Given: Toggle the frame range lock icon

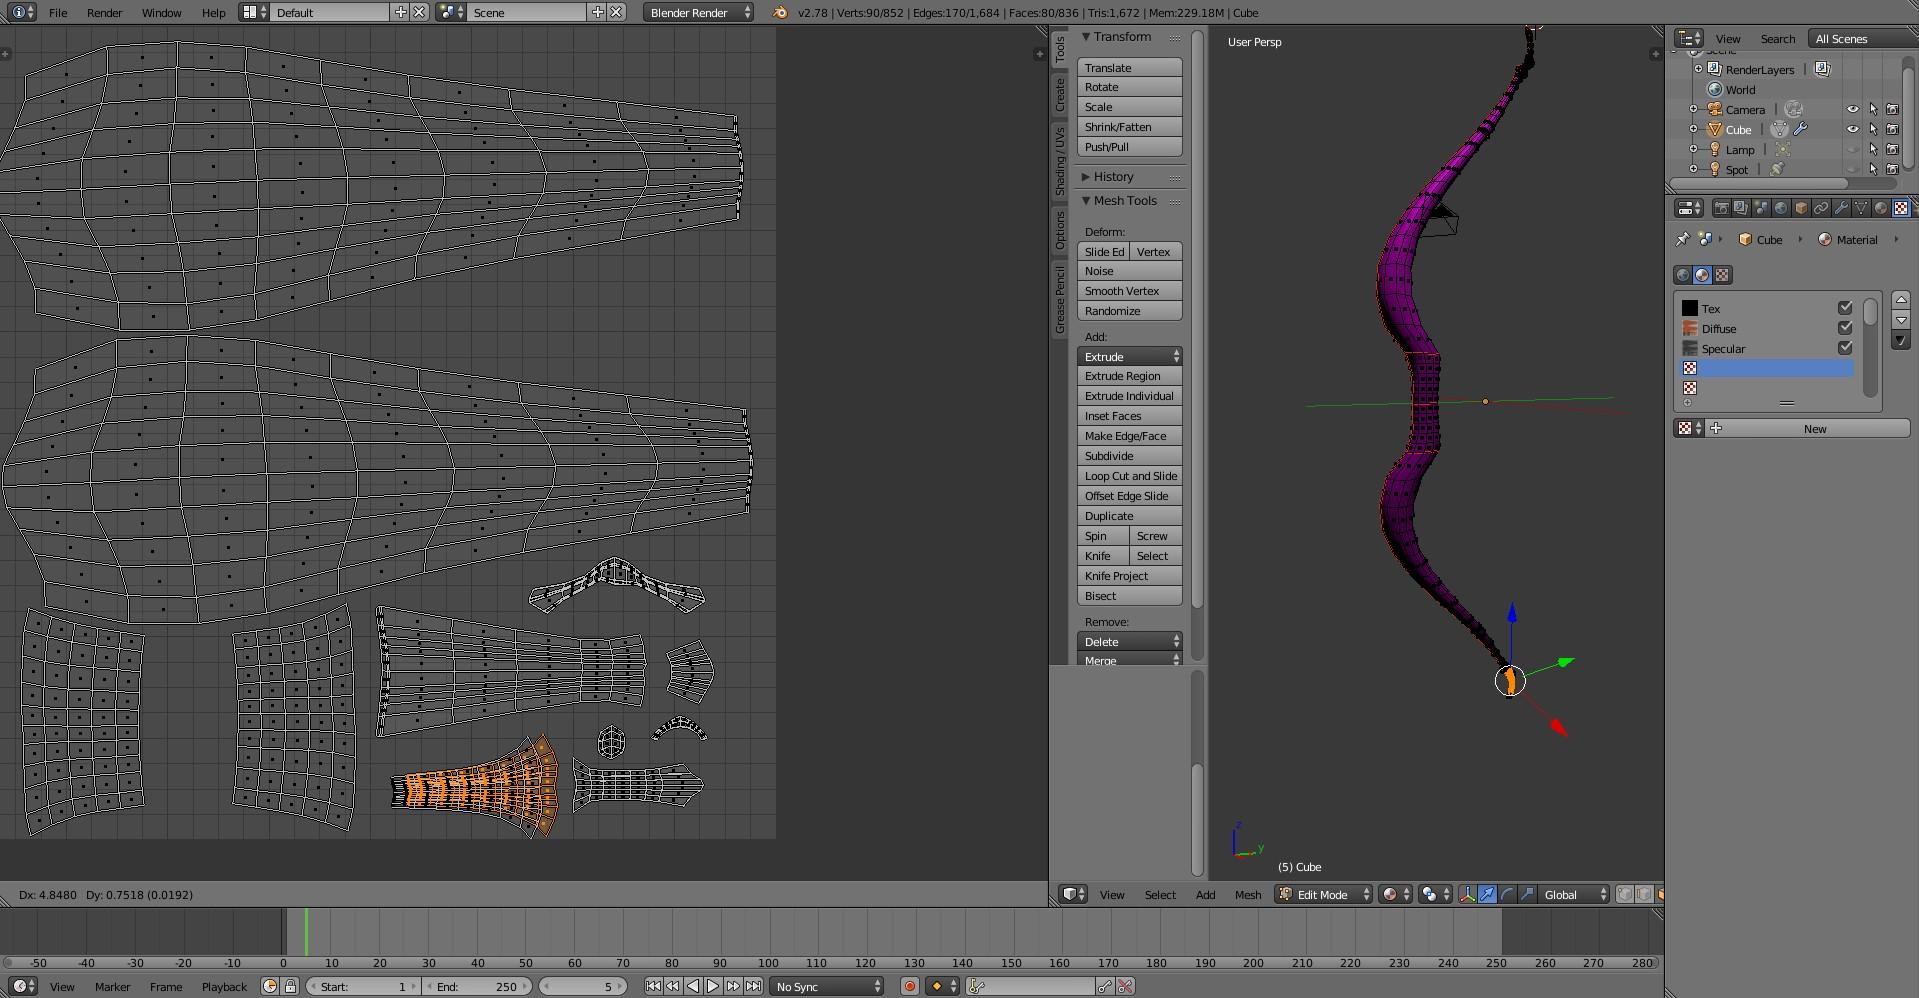Looking at the screenshot, I should click(291, 986).
